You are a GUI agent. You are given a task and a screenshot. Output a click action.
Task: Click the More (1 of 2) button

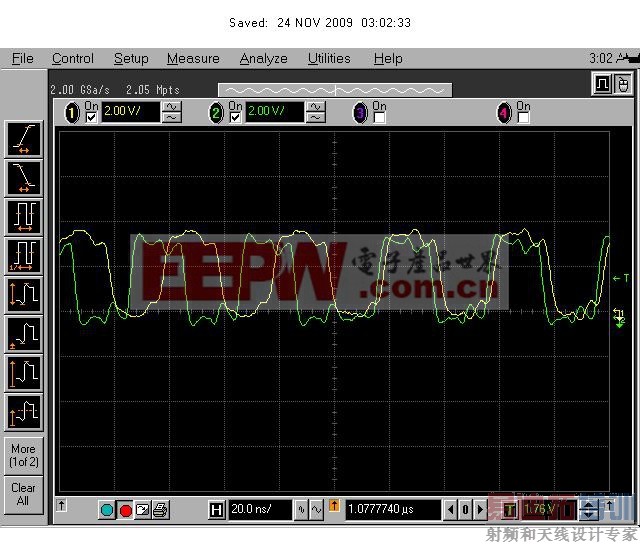[x=24, y=455]
